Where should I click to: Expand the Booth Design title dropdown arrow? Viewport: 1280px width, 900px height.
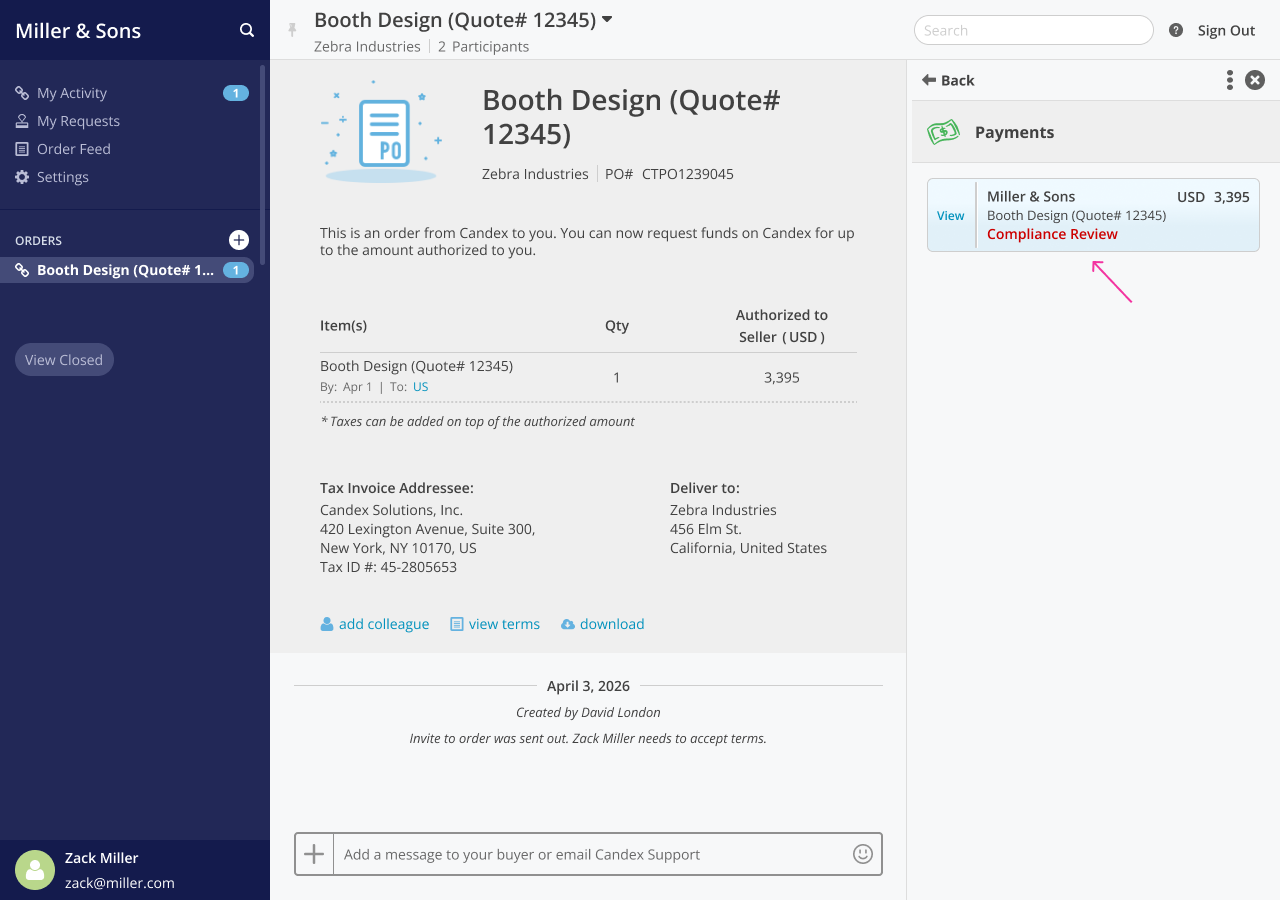pyautogui.click(x=607, y=19)
